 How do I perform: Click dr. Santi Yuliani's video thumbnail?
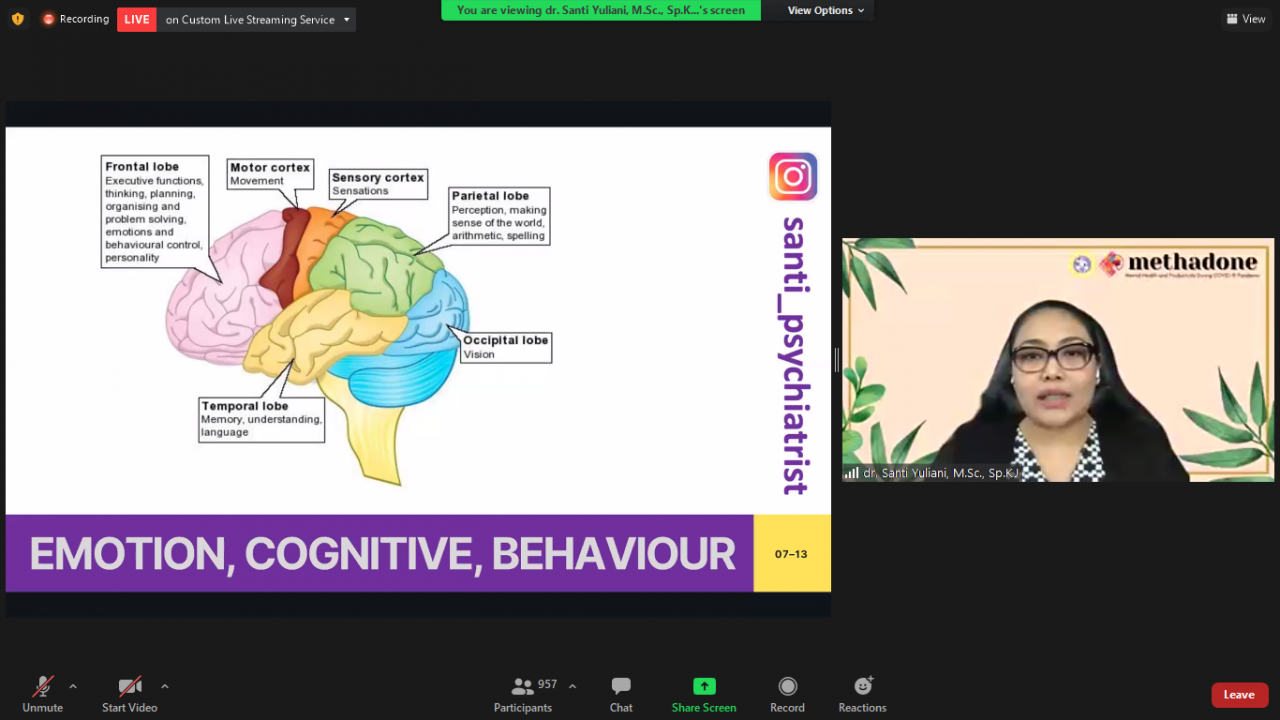click(1057, 360)
